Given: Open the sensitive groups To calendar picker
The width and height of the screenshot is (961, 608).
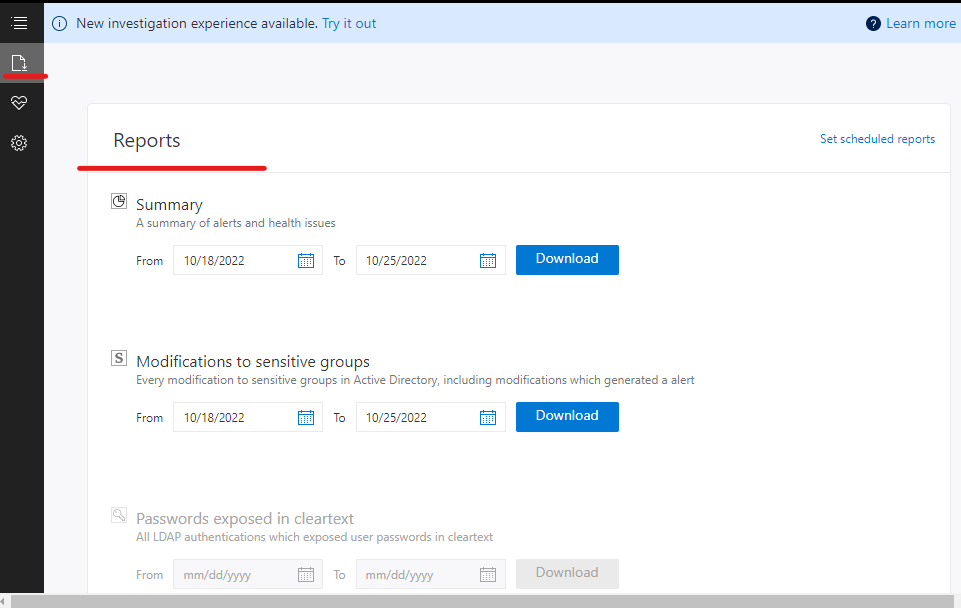Looking at the screenshot, I should pyautogui.click(x=488, y=417).
